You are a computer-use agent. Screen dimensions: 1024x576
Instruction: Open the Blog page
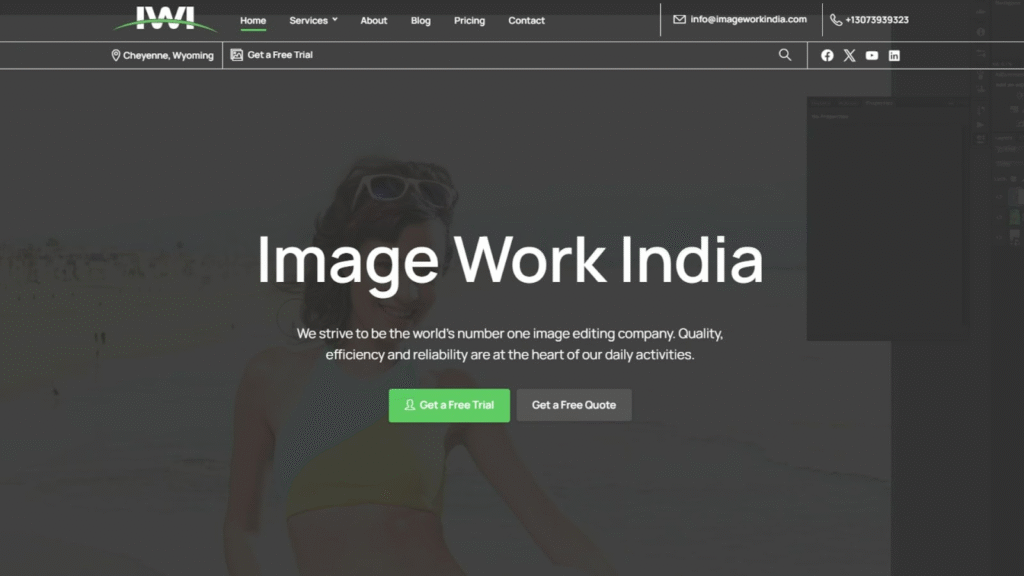pyautogui.click(x=421, y=20)
